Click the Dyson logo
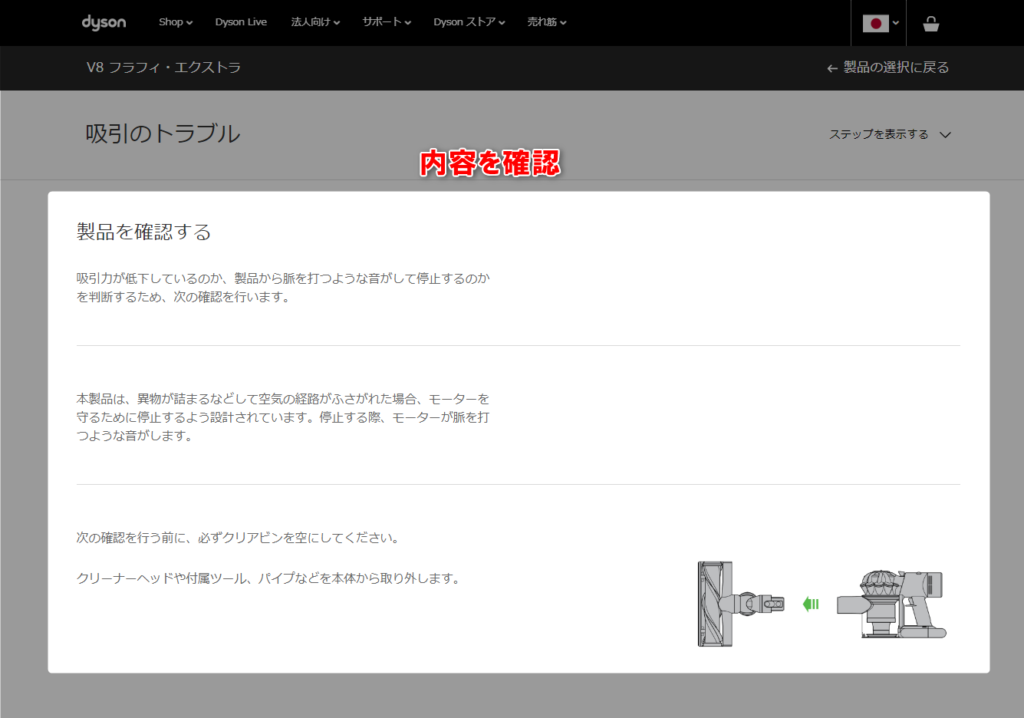Screen dimensions: 1024x718 (x=103, y=22)
